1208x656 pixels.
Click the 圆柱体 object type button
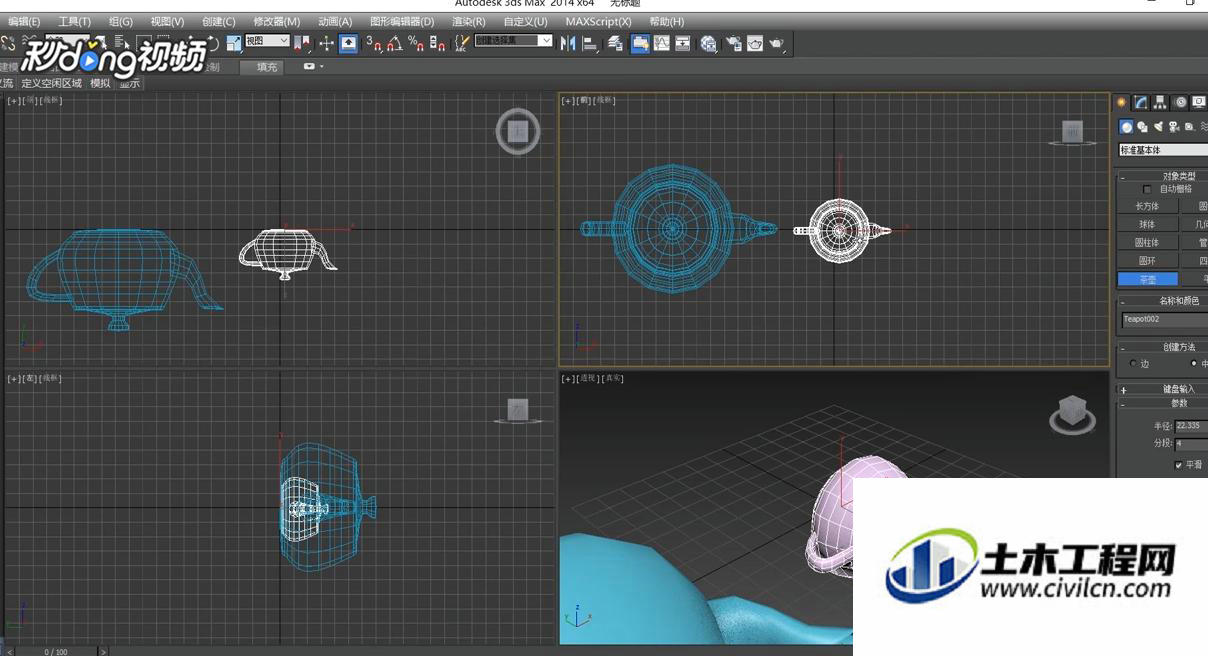pyautogui.click(x=1148, y=242)
